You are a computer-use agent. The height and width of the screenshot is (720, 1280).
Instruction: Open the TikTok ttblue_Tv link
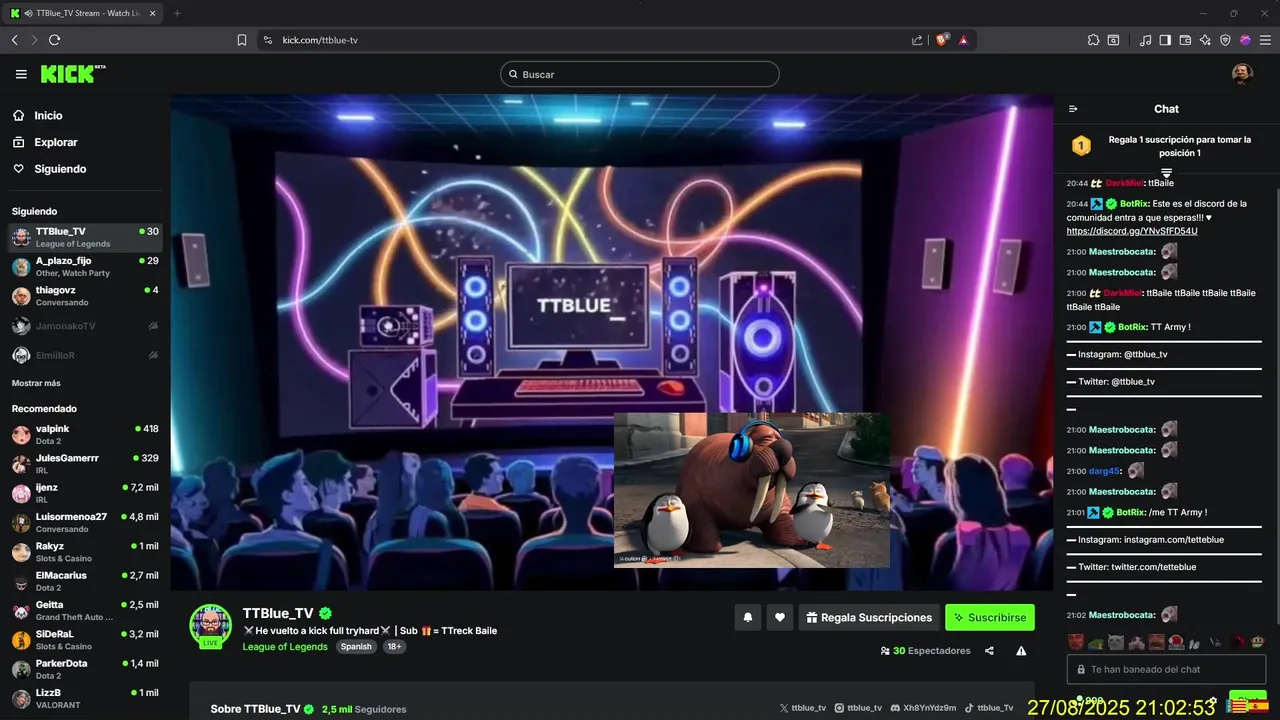point(989,708)
